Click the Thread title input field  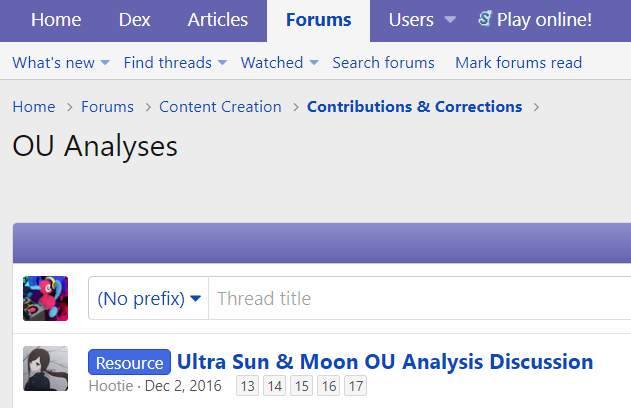(420, 299)
